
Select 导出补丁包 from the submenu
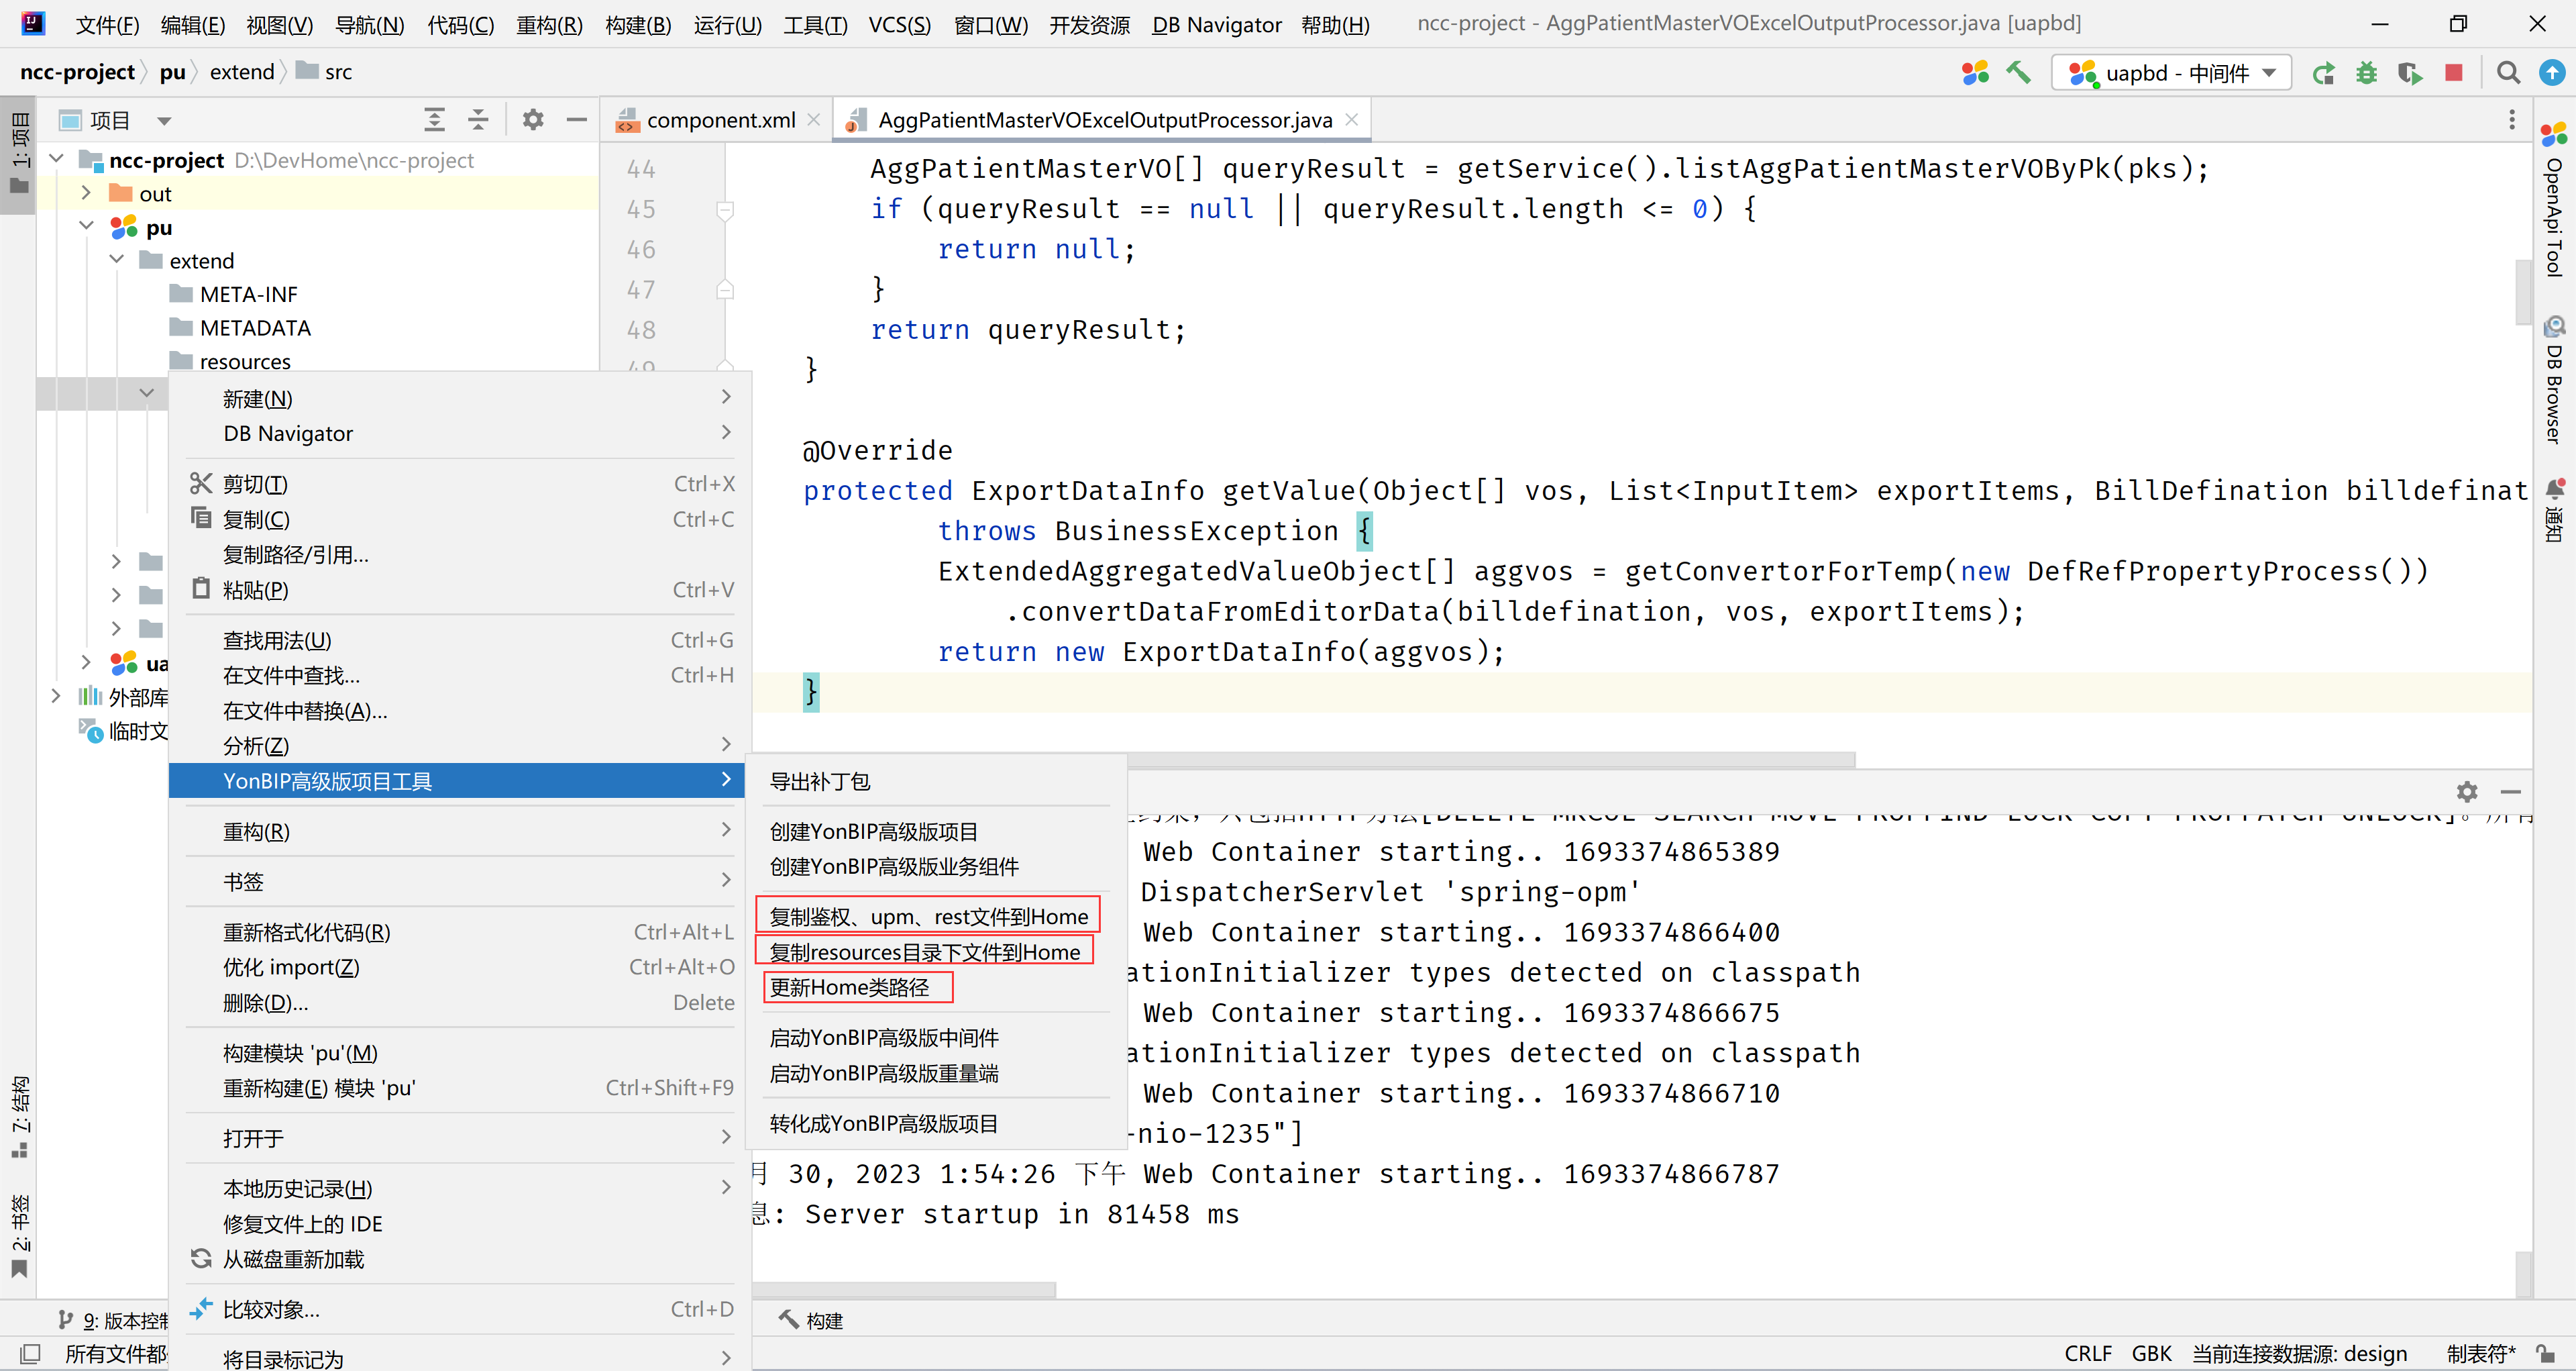(x=819, y=781)
